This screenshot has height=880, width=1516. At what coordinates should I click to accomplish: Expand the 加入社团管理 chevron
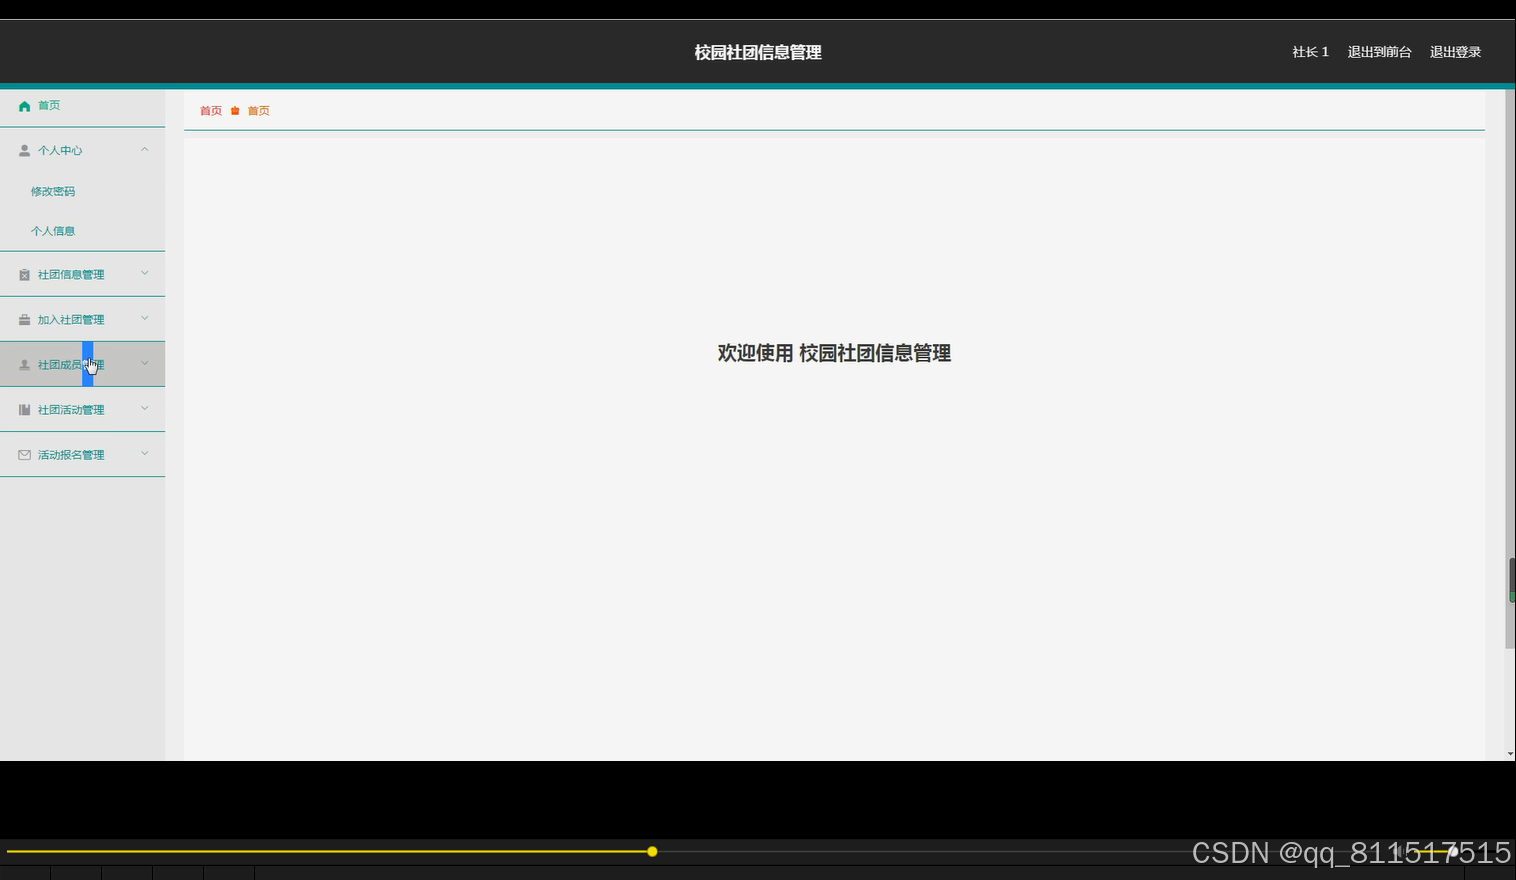pyautogui.click(x=145, y=318)
